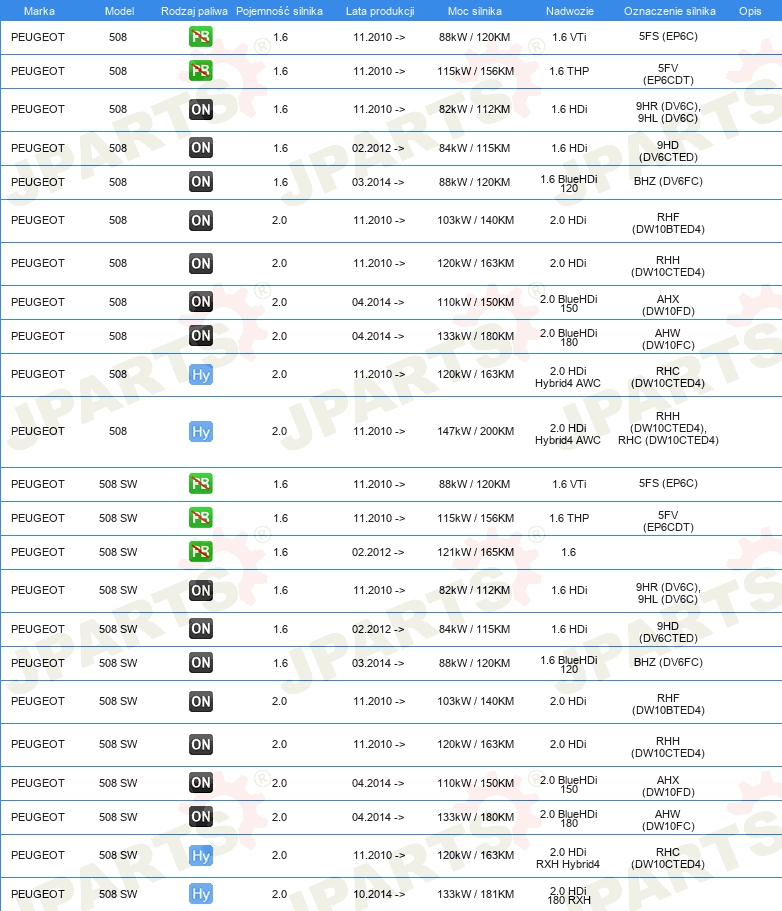Image resolution: width=782 pixels, height=911 pixels.
Task: Click petrol icon in 508 SW 1.6 THP row
Action: pyautogui.click(x=200, y=518)
